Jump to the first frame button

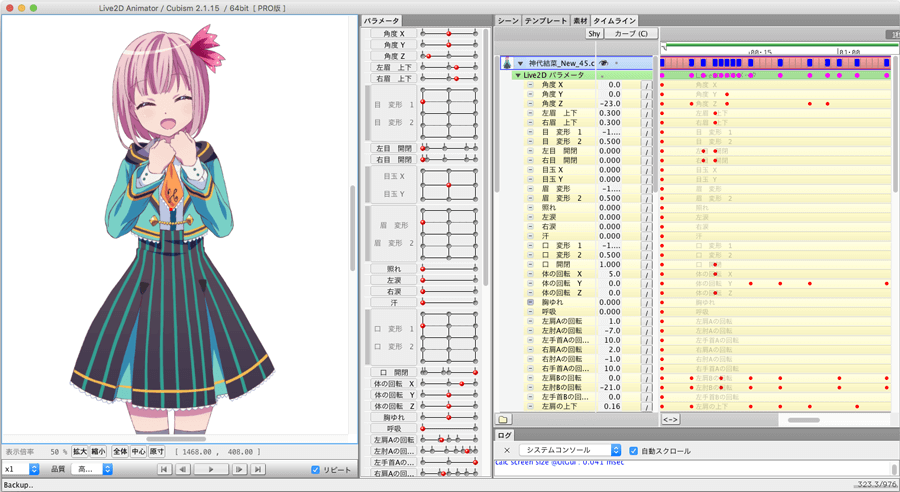(164, 470)
